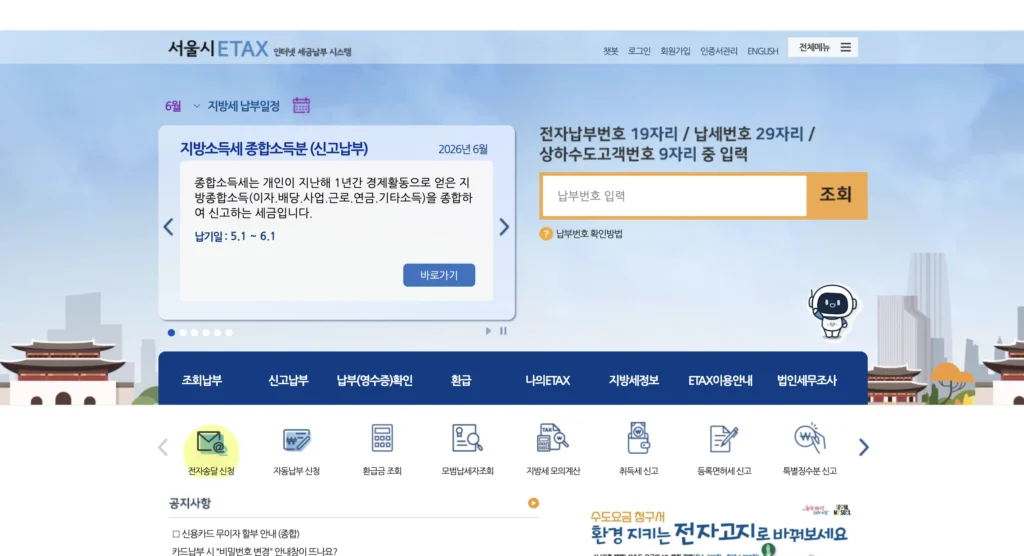This screenshot has height=556, width=1024.
Task: Open the 지방세 모의계산 icon
Action: pyautogui.click(x=552, y=438)
